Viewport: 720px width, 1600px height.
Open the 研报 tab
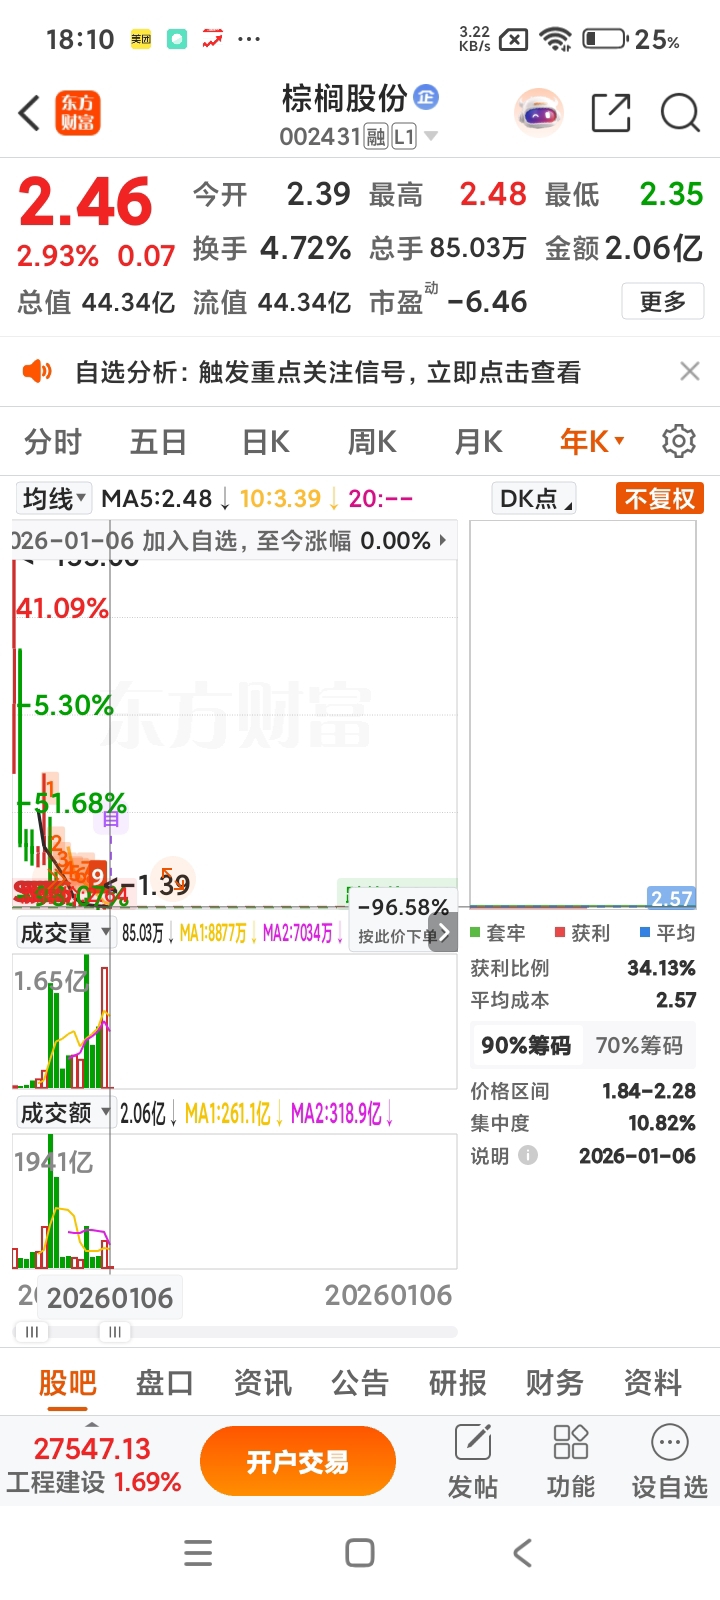point(457,1383)
